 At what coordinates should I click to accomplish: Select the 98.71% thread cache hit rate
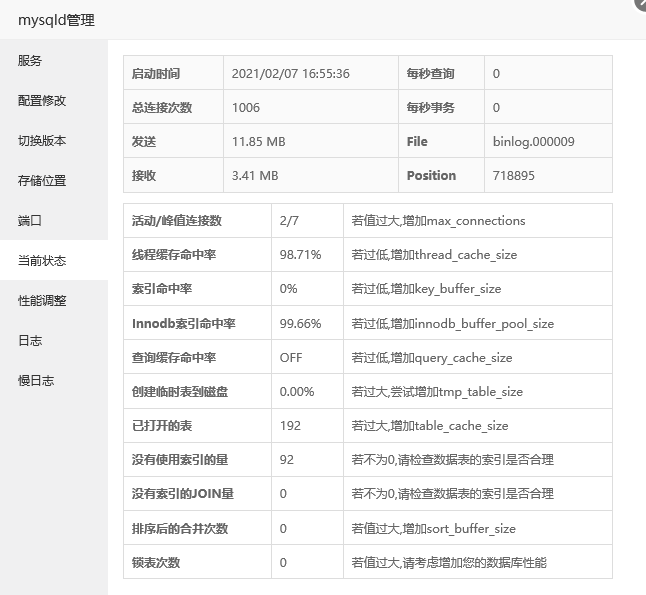pos(300,255)
